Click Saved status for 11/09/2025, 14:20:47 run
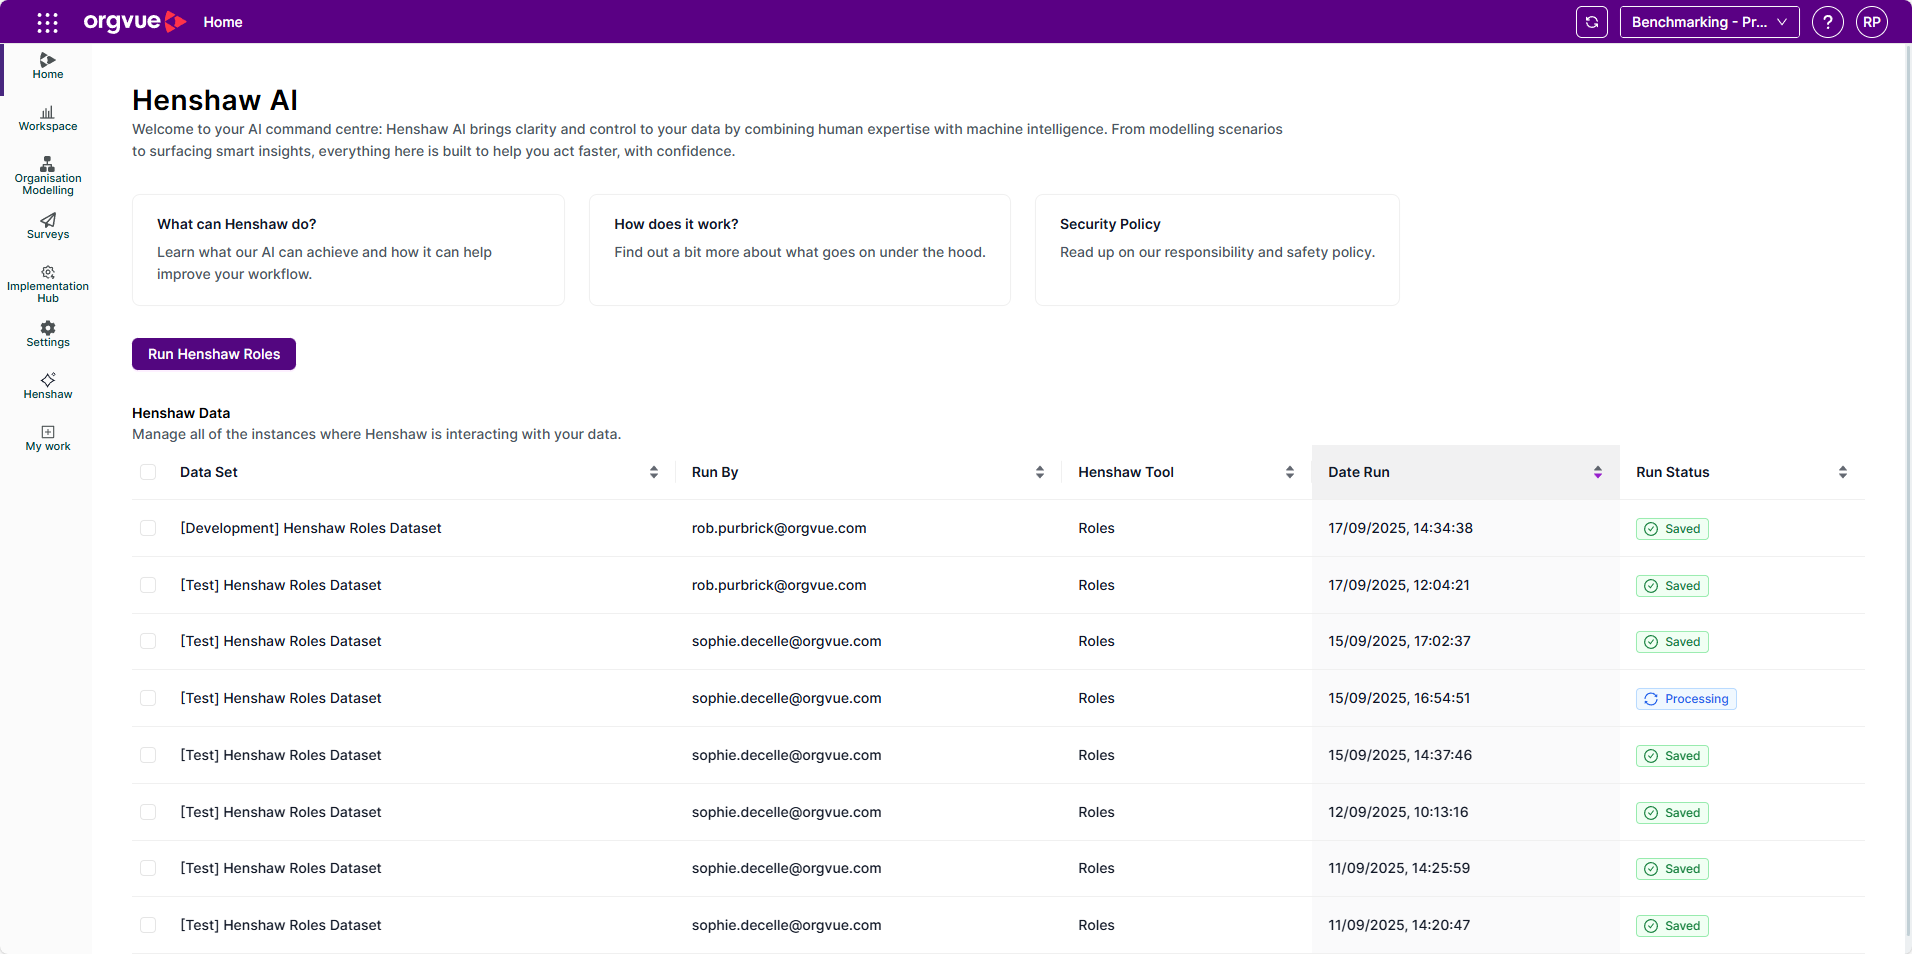Viewport: 1912px width, 954px height. (1672, 926)
